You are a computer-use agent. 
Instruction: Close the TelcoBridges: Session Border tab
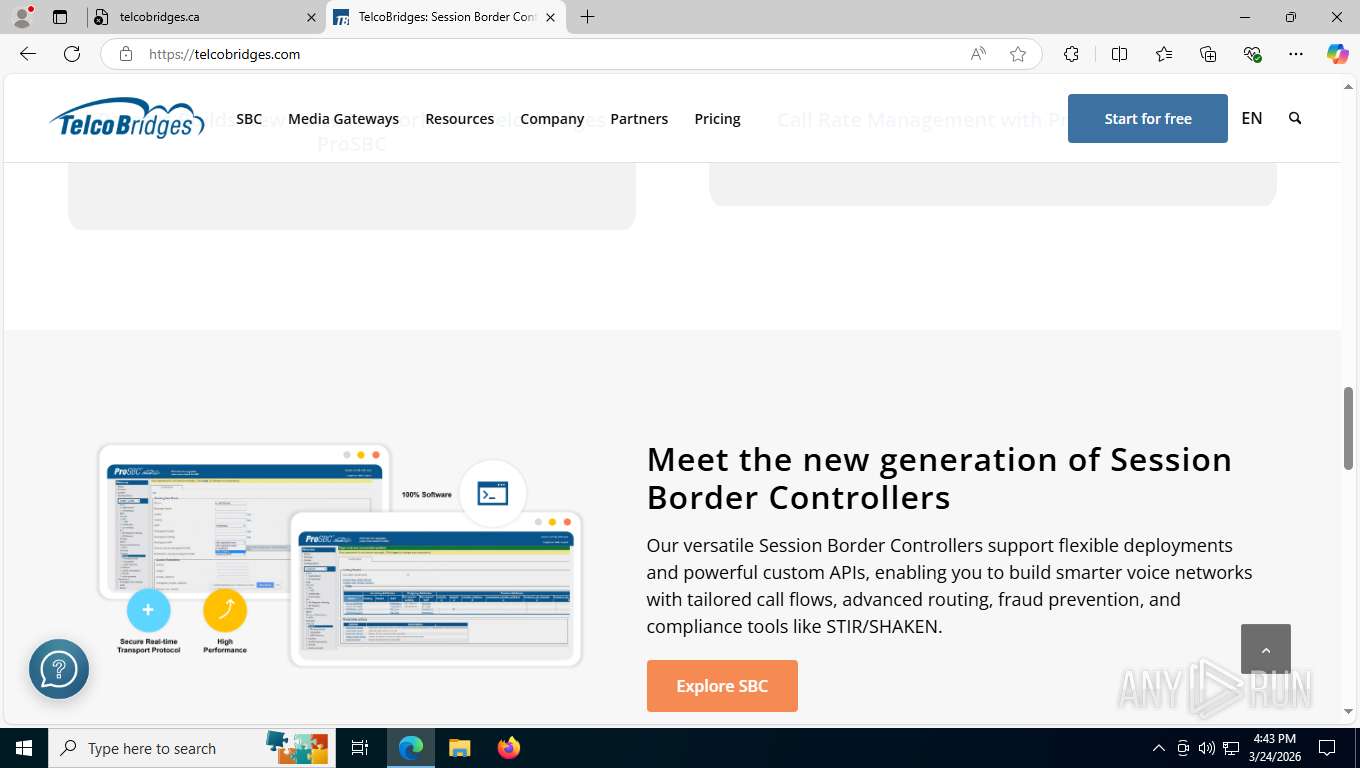tap(550, 17)
